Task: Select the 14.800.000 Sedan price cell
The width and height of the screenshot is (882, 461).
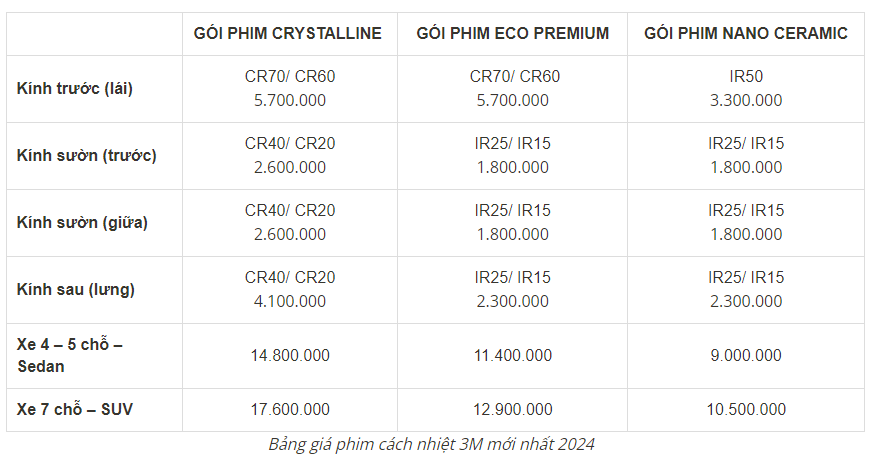Action: pos(289,355)
